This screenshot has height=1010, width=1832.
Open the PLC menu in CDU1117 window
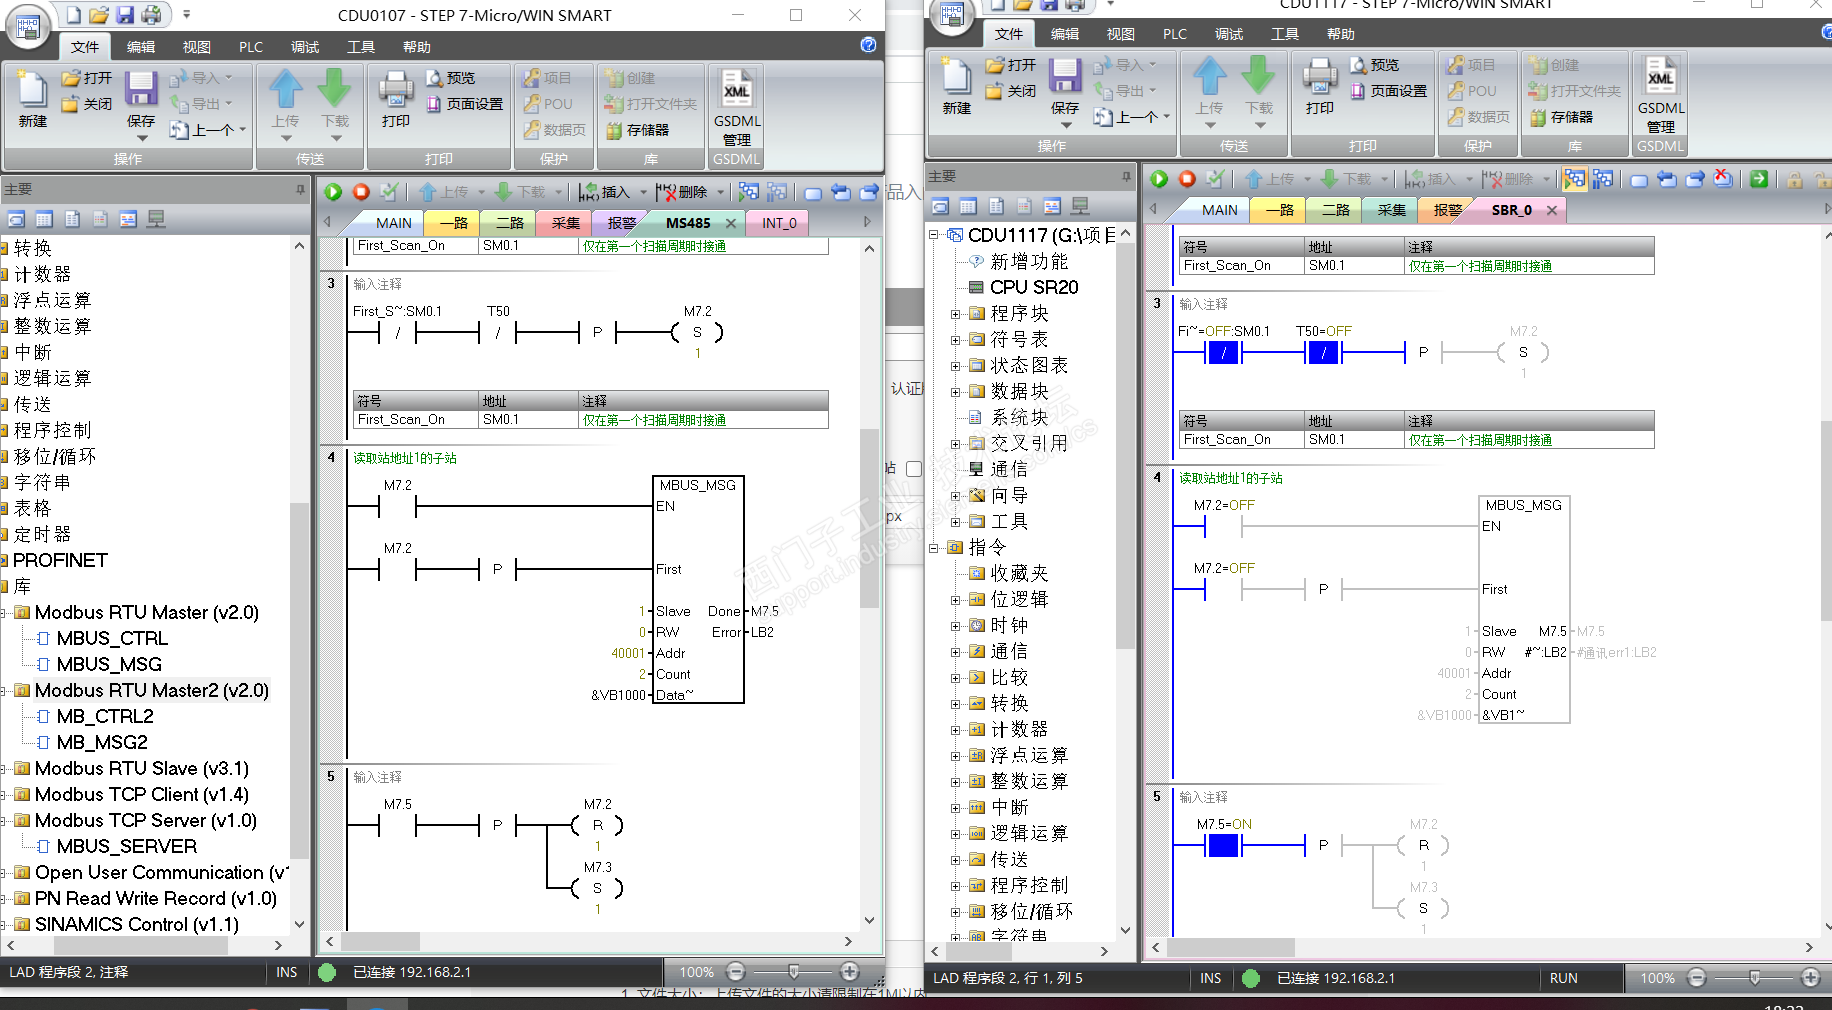(1175, 34)
